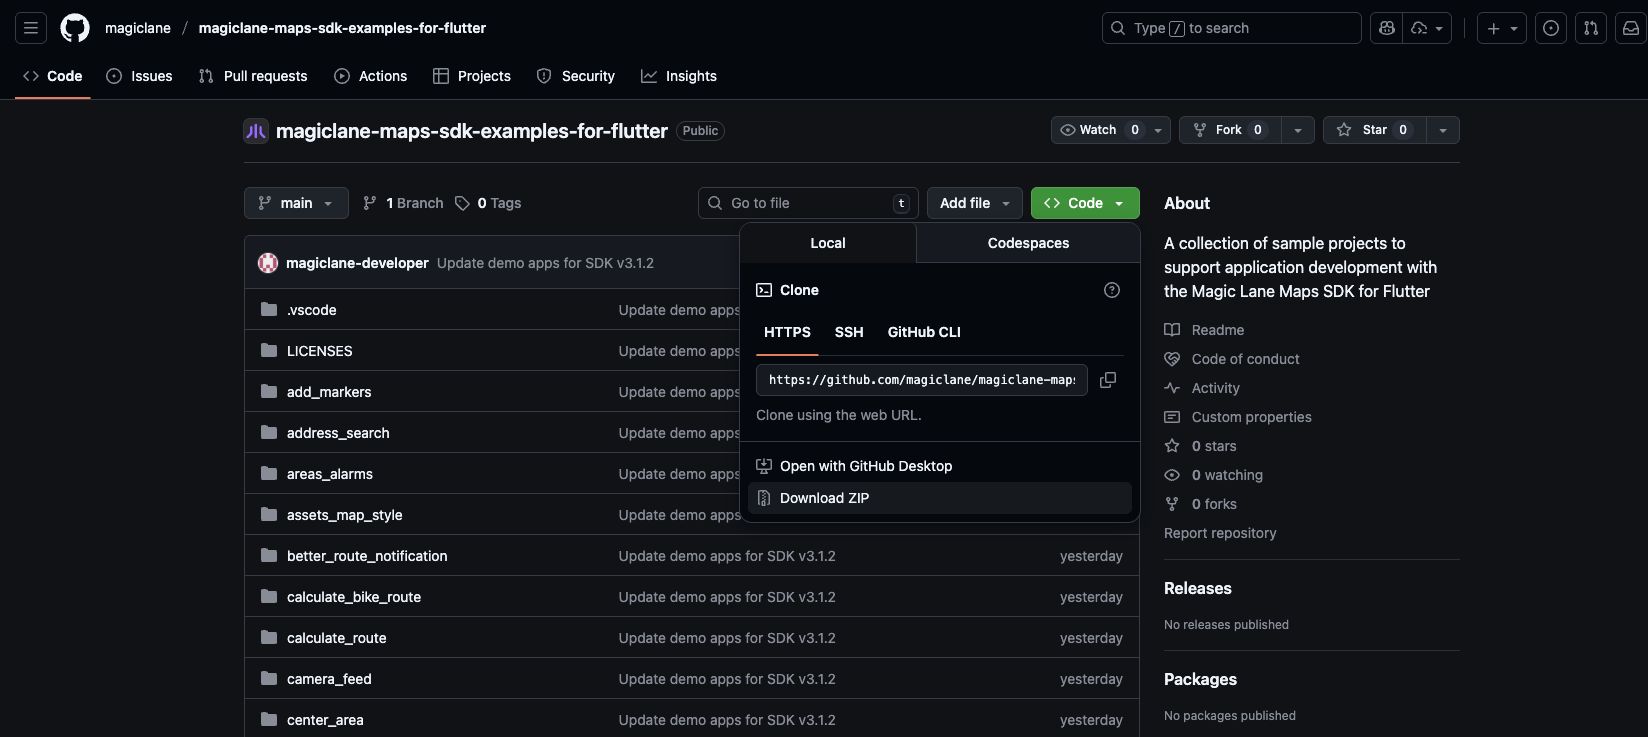Open the Code of conduct link
This screenshot has width=1648, height=737.
pyautogui.click(x=1245, y=359)
